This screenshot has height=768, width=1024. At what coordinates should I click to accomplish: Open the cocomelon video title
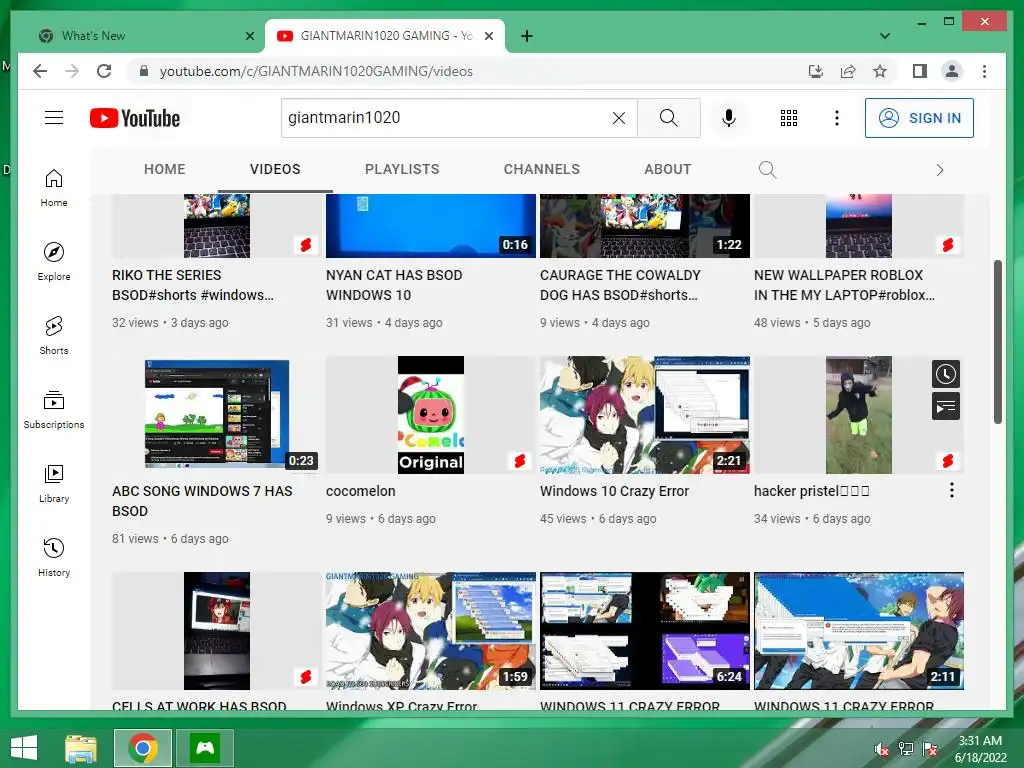point(360,491)
